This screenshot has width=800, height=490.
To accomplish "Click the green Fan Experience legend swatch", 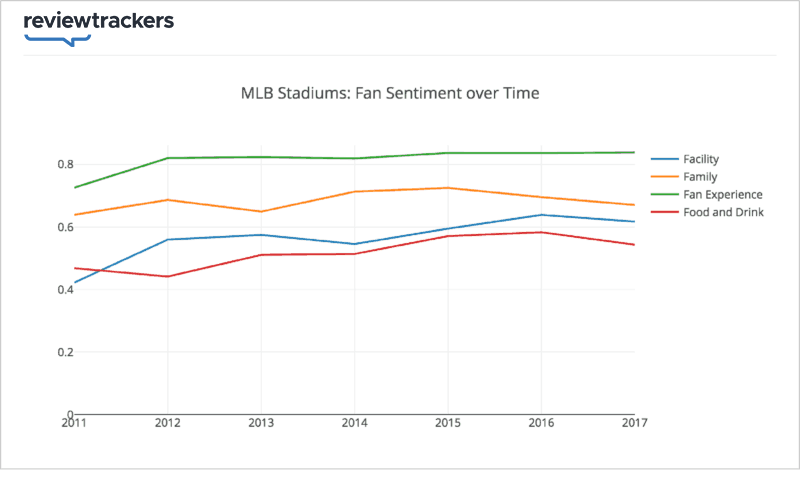I will [x=664, y=194].
